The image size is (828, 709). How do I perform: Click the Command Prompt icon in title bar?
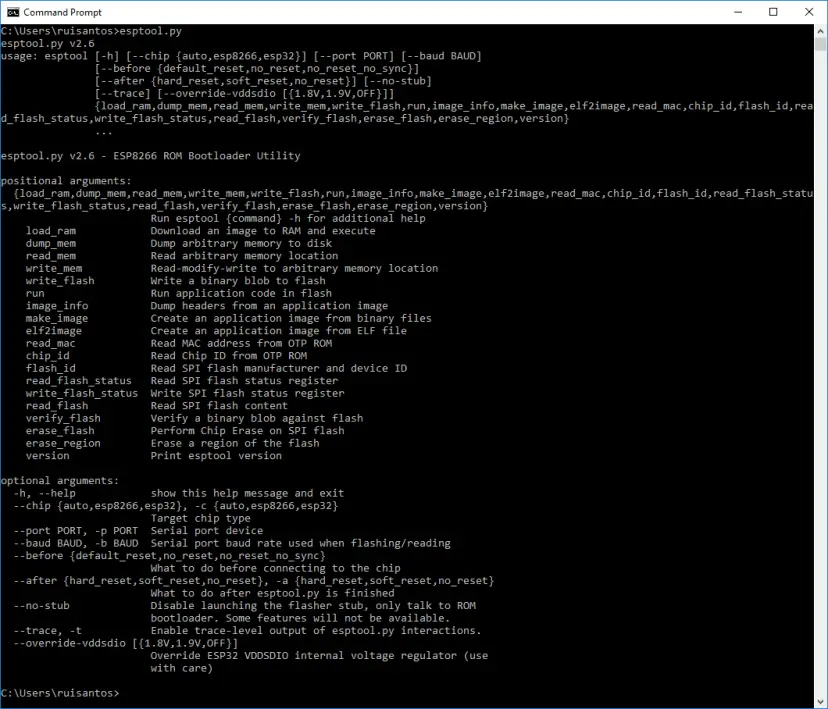point(13,12)
